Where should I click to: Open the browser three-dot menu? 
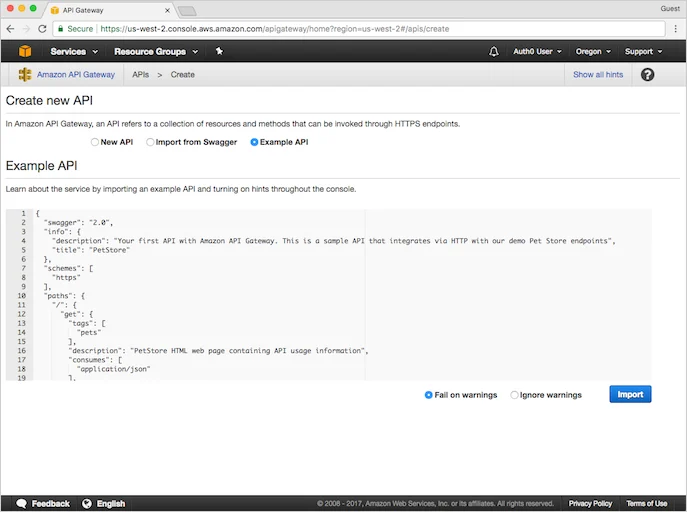pyautogui.click(x=676, y=29)
